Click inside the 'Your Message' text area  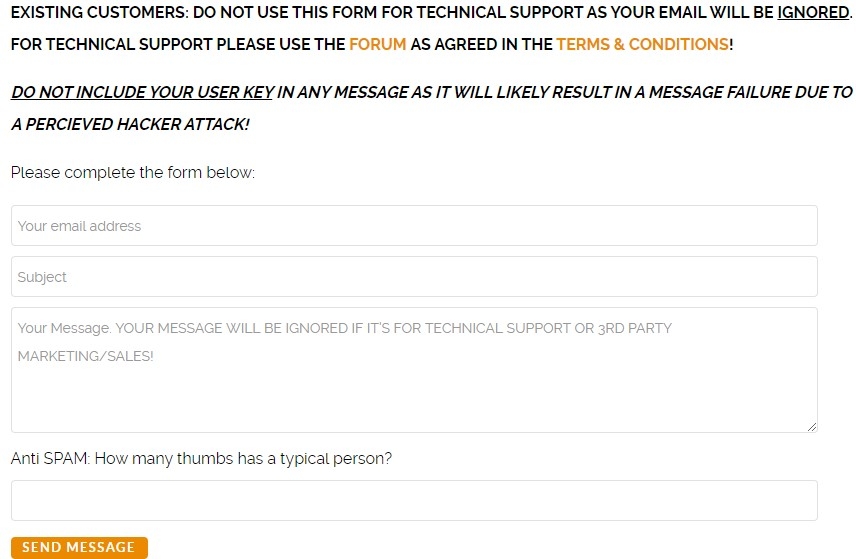click(x=414, y=390)
